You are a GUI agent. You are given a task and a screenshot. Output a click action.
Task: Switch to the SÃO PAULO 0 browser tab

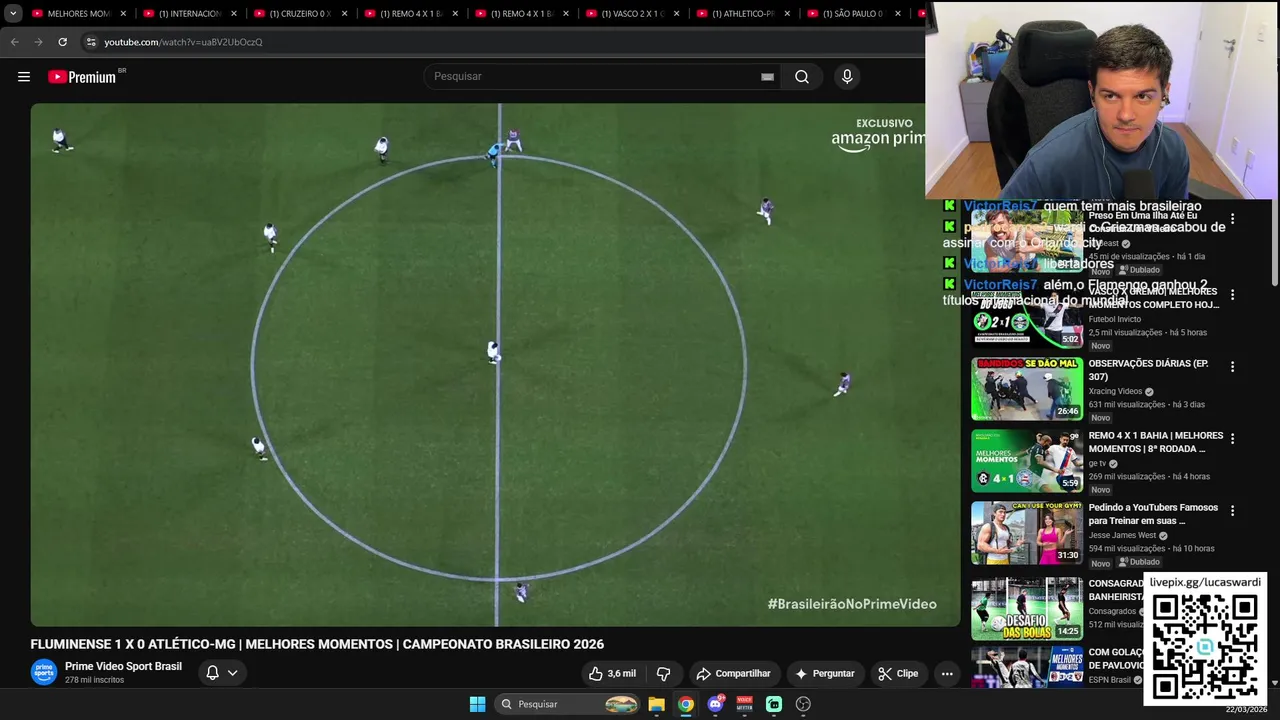point(853,14)
